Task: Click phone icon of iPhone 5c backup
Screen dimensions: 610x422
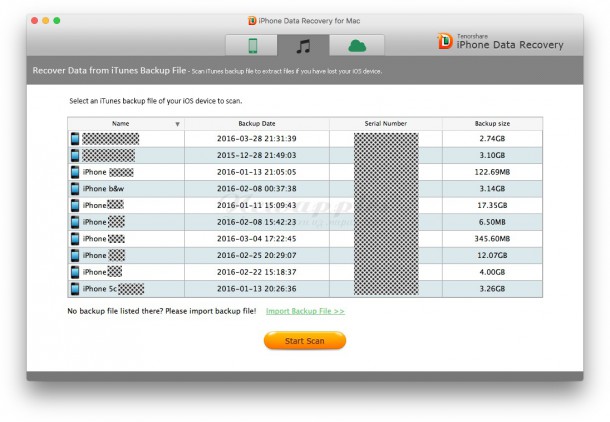Action: (x=75, y=289)
